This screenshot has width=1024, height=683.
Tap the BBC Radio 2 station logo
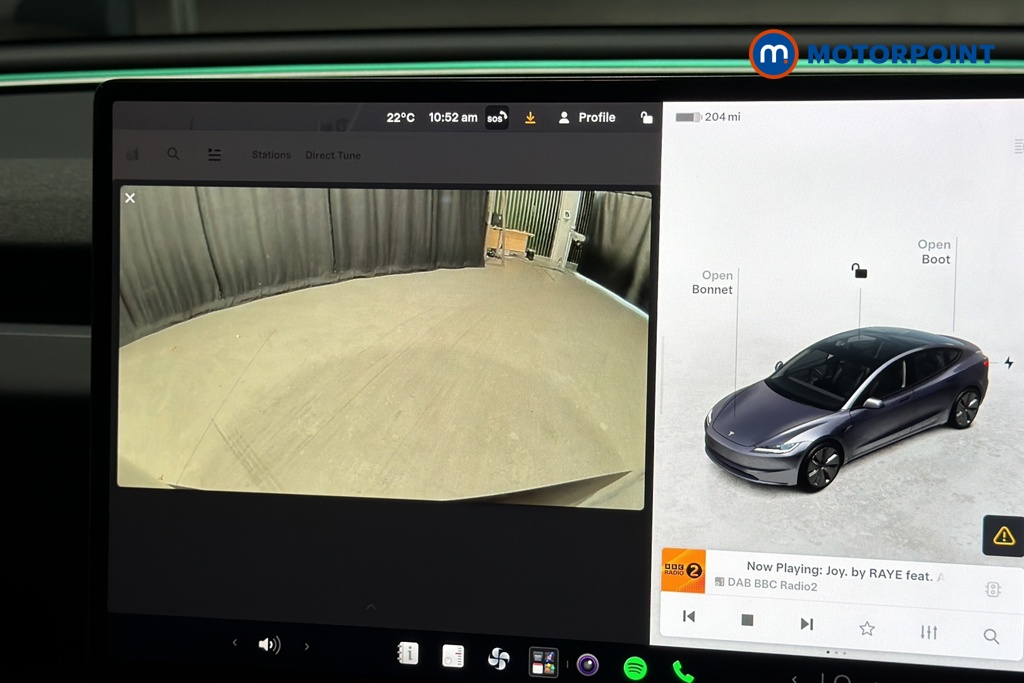(683, 571)
